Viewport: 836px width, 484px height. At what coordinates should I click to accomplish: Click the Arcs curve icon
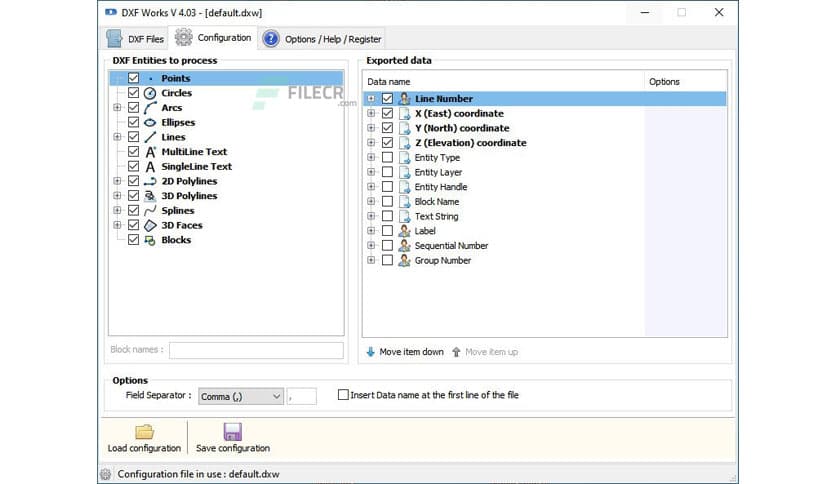(x=150, y=108)
